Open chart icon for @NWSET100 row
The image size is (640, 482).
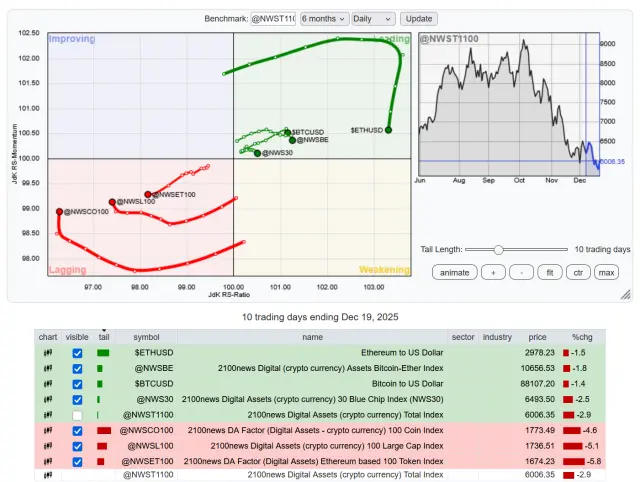coord(48,462)
